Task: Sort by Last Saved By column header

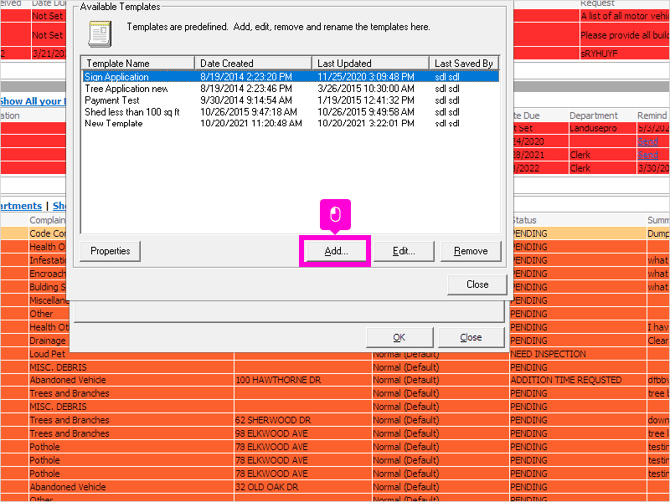Action: click(x=464, y=63)
